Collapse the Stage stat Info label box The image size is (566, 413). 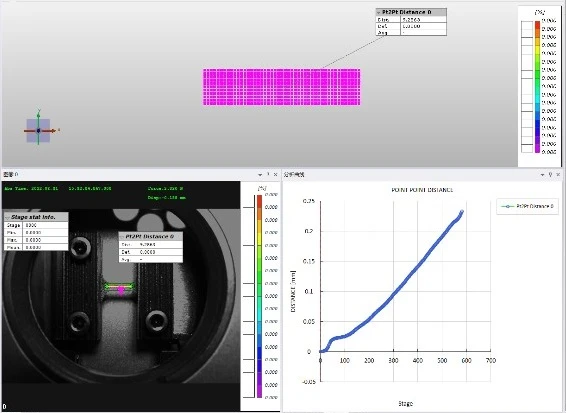coord(7,217)
